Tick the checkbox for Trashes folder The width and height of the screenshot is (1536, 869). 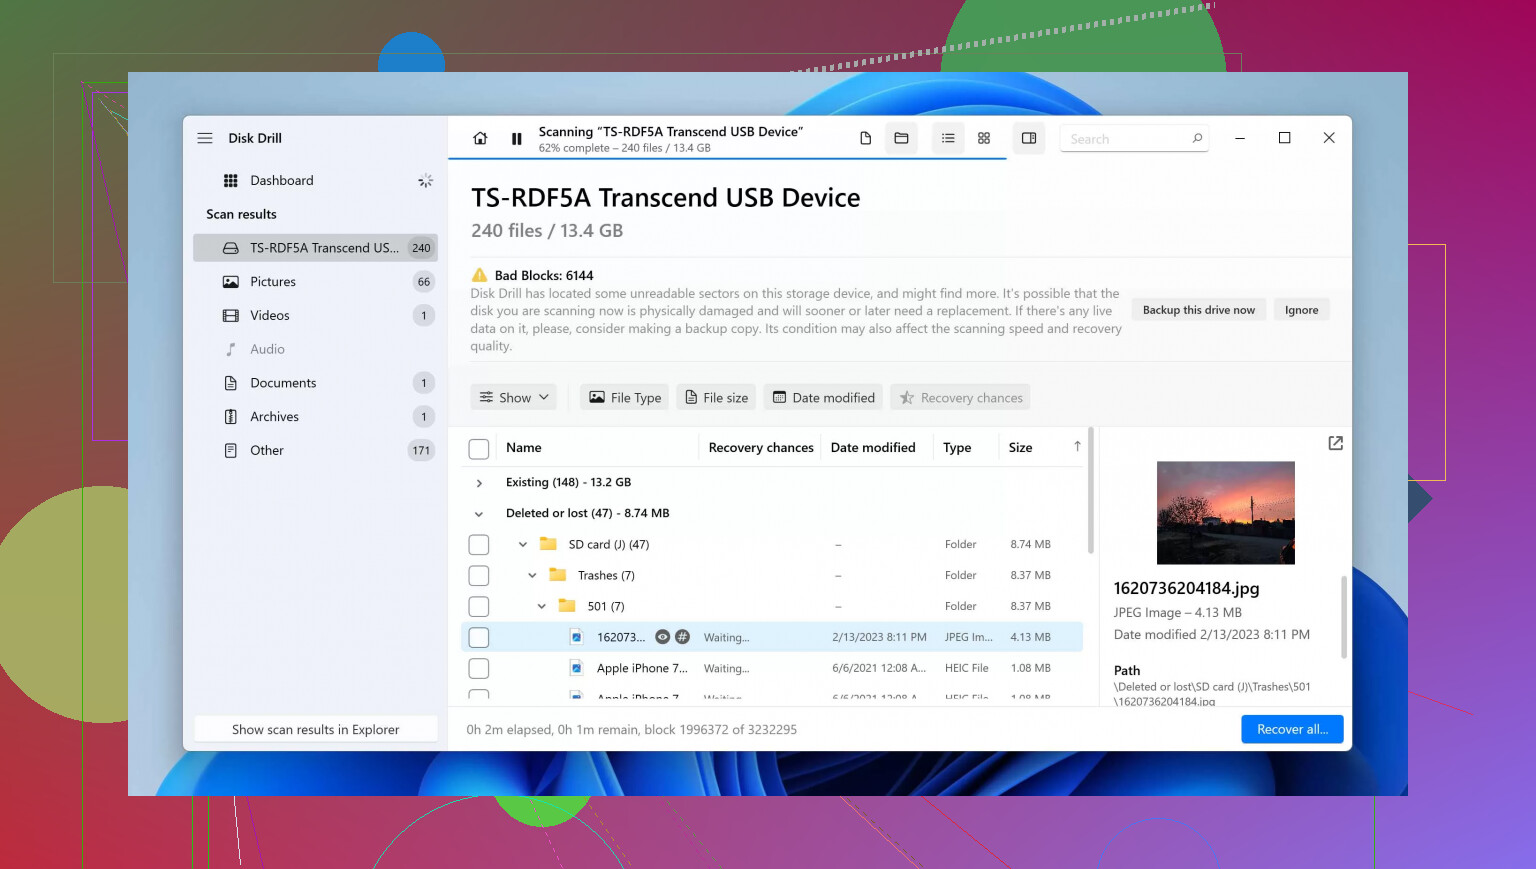tap(479, 576)
